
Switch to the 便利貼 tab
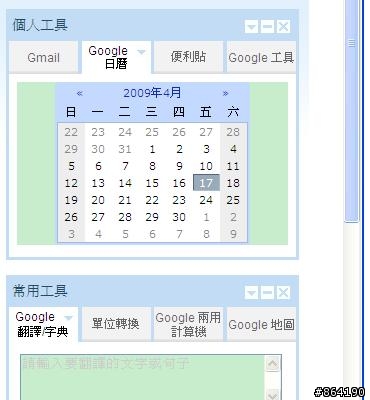point(188,57)
